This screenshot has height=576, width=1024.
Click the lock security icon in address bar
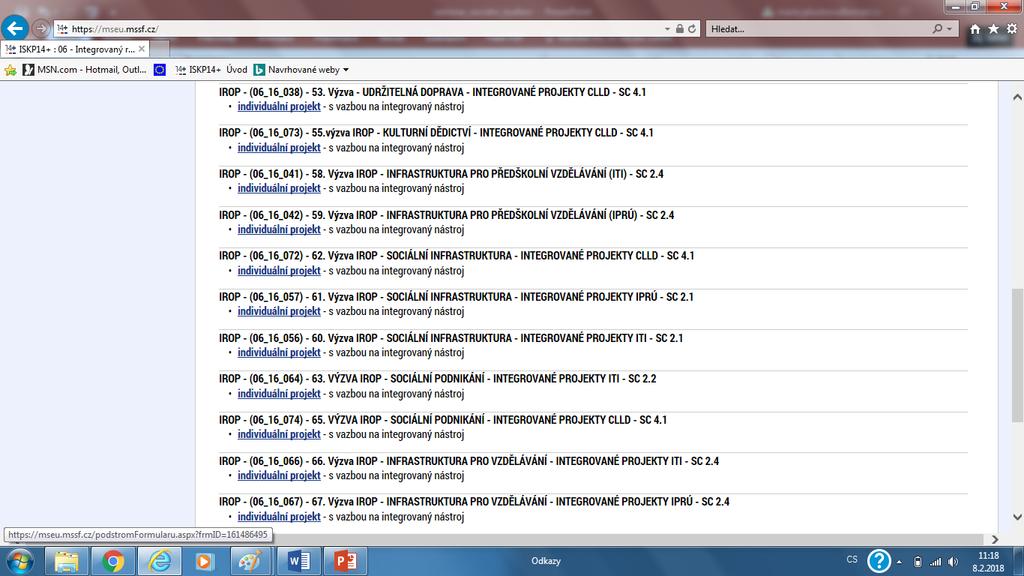[680, 29]
